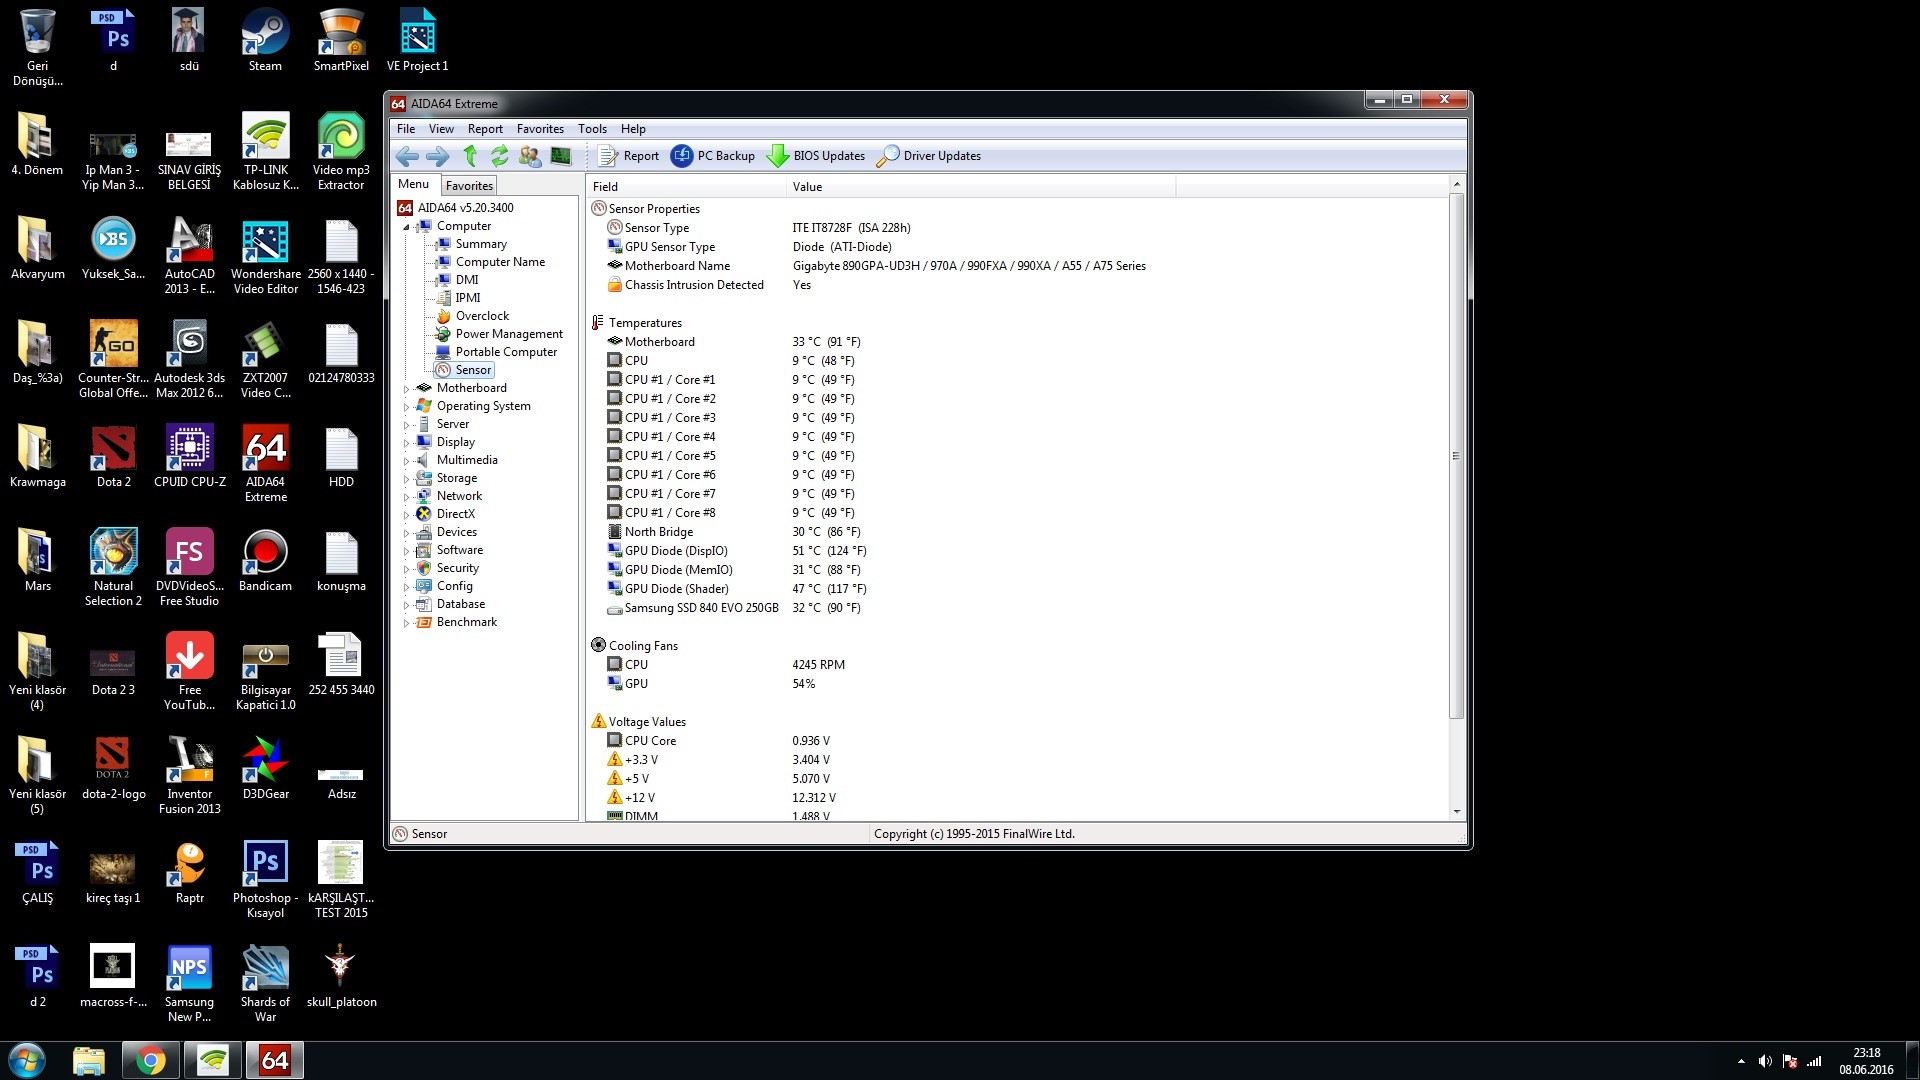The height and width of the screenshot is (1080, 1920).
Task: Click Chrome in the taskbar
Action: coord(151,1060)
